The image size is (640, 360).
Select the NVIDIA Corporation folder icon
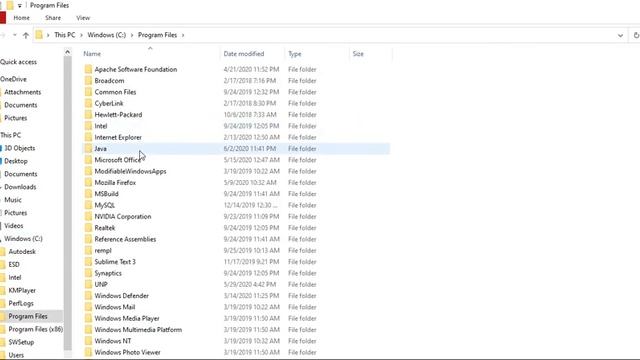point(88,216)
